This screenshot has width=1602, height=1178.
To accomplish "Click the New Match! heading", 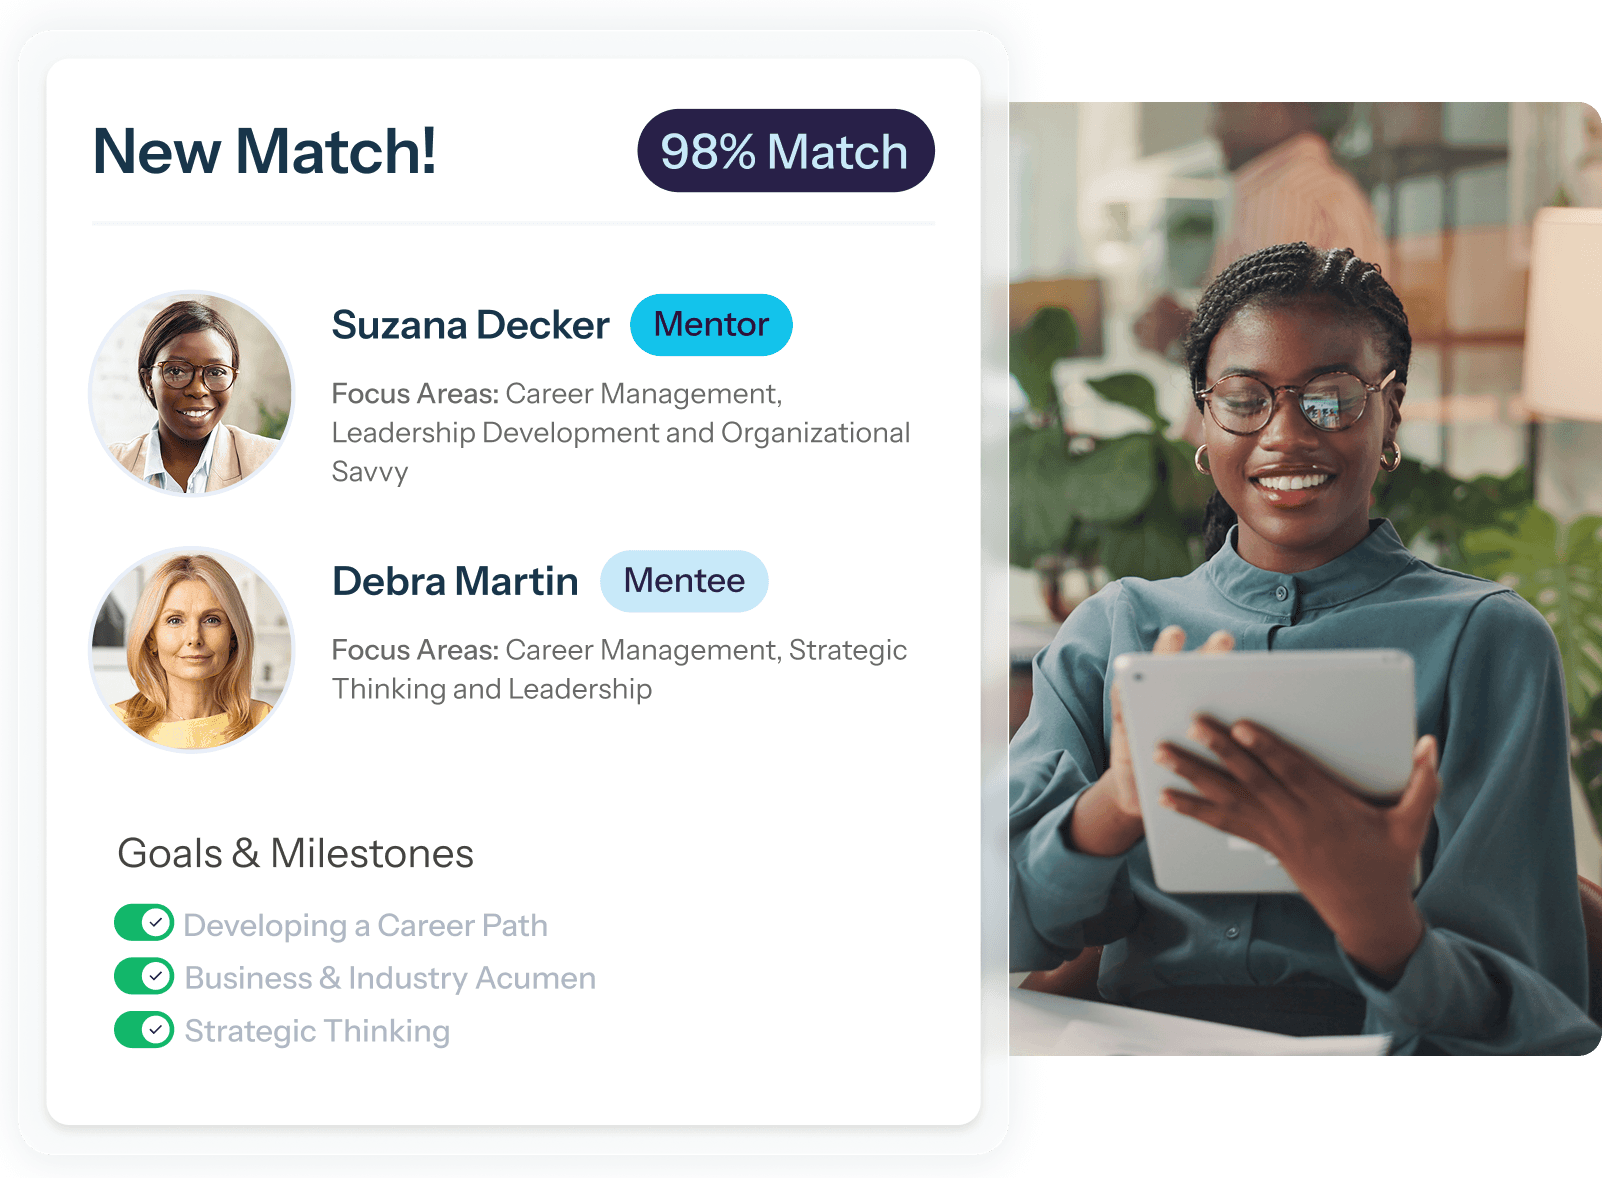I will 264,151.
